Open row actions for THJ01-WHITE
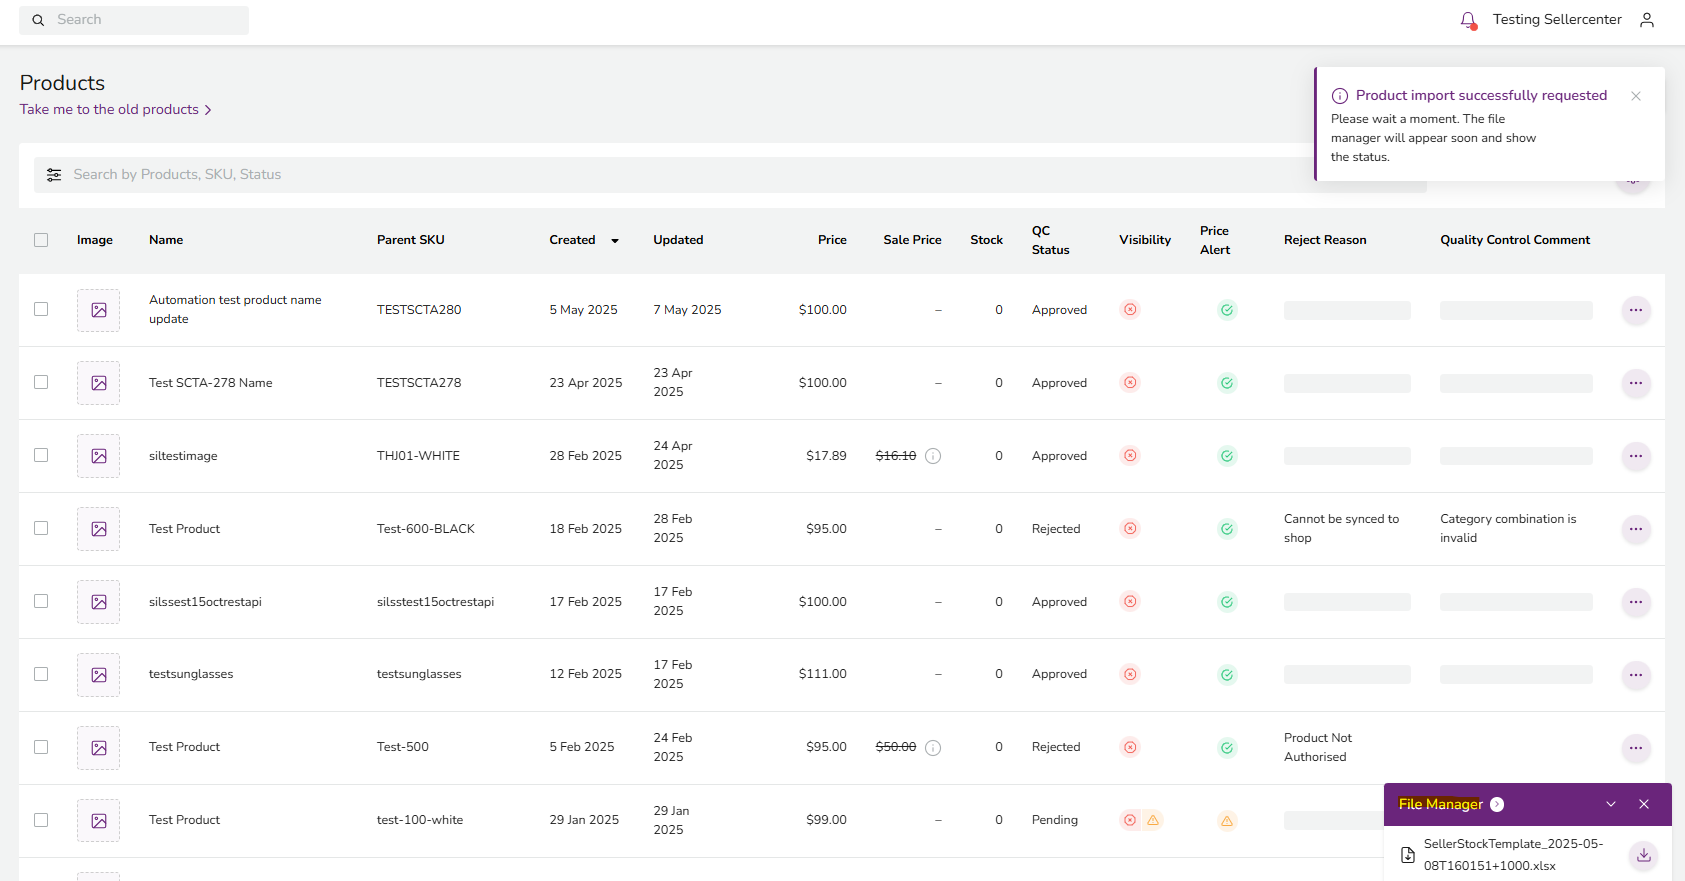This screenshot has height=881, width=1685. [x=1636, y=456]
